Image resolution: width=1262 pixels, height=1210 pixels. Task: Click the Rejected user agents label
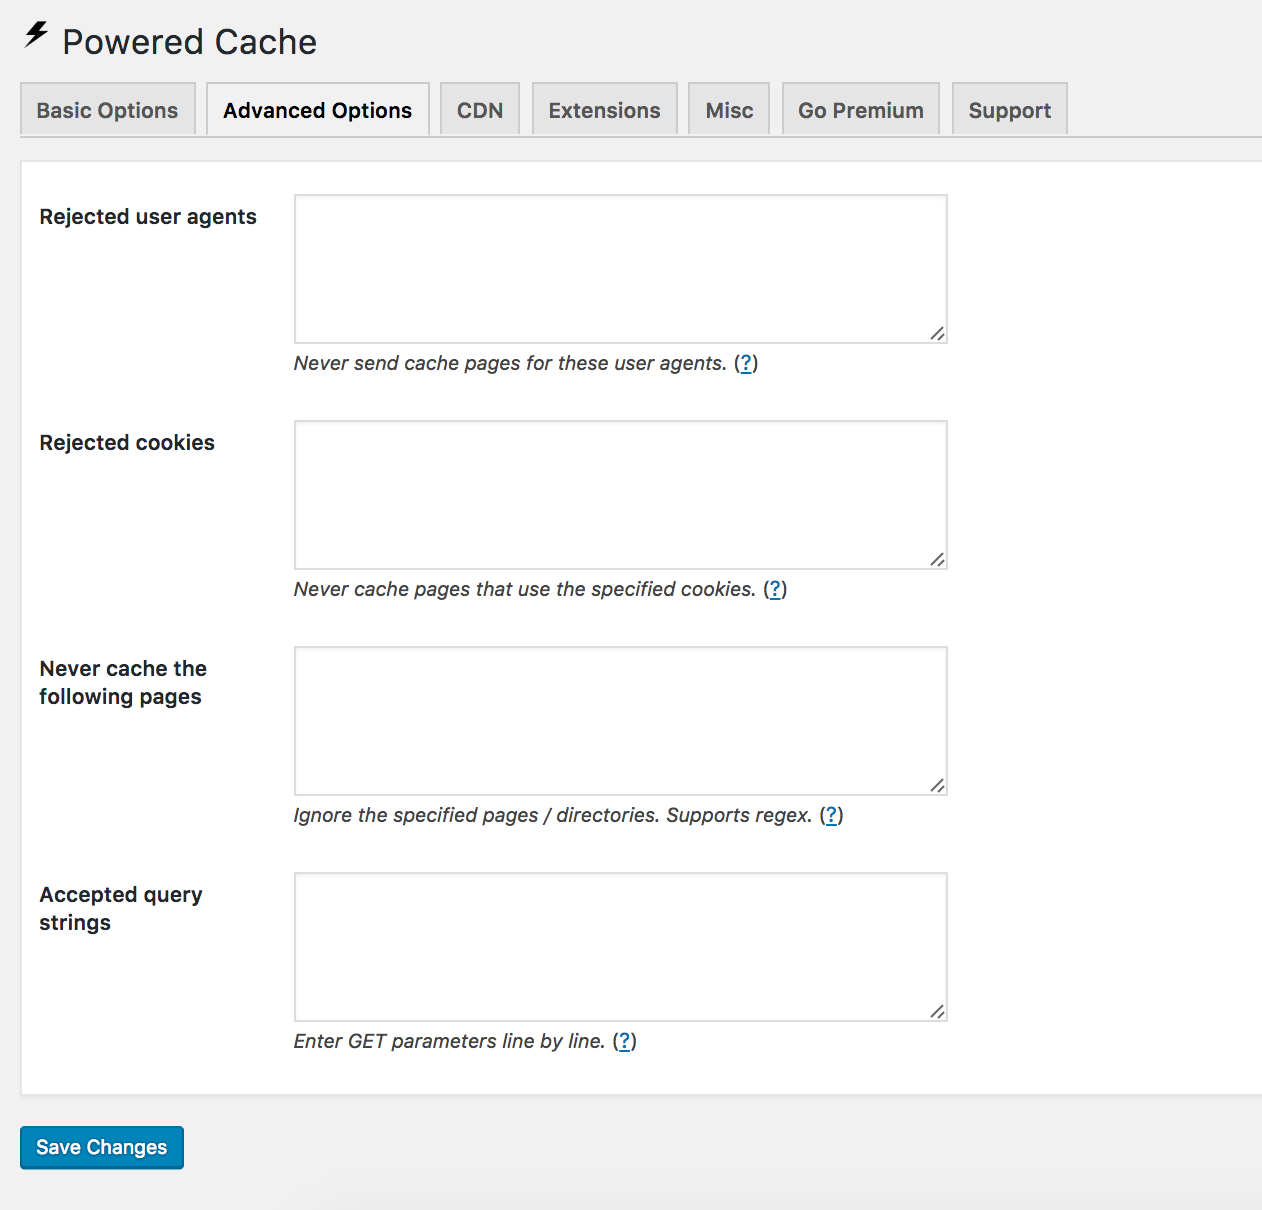pos(148,217)
